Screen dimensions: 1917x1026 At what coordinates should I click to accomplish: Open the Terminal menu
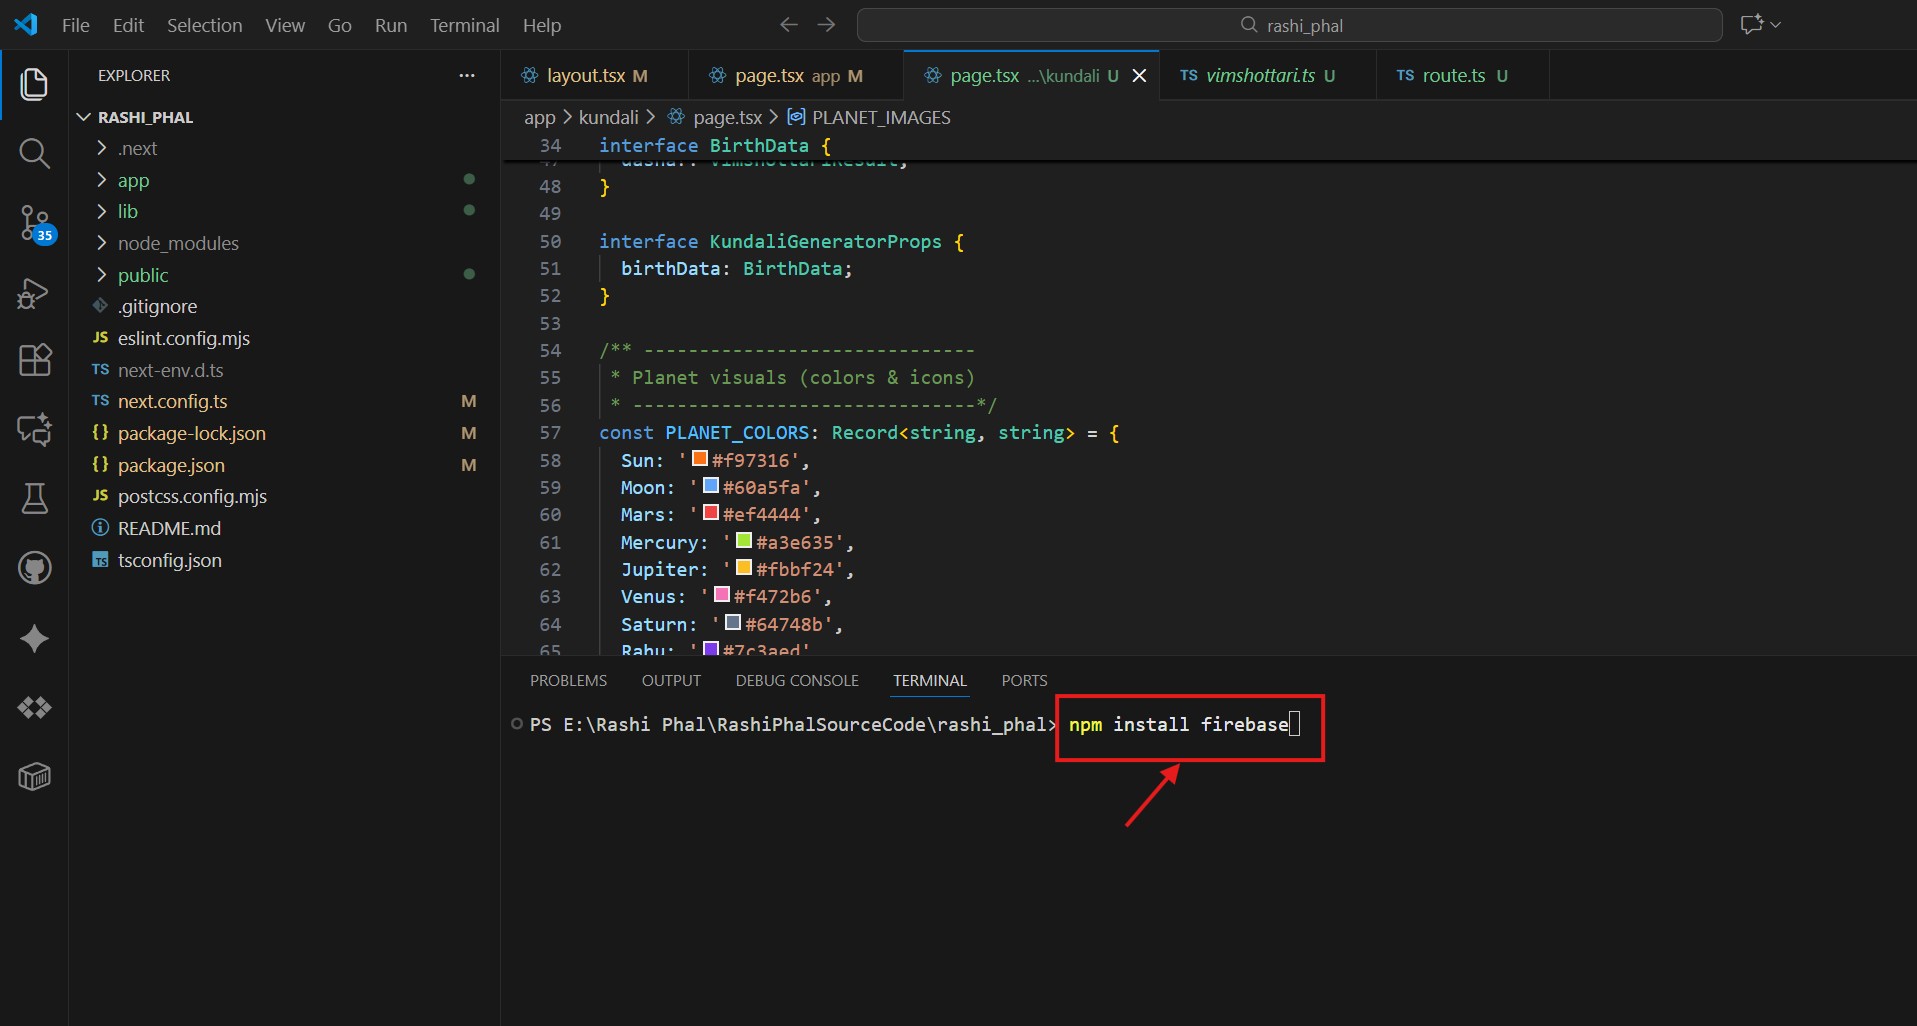tap(464, 25)
